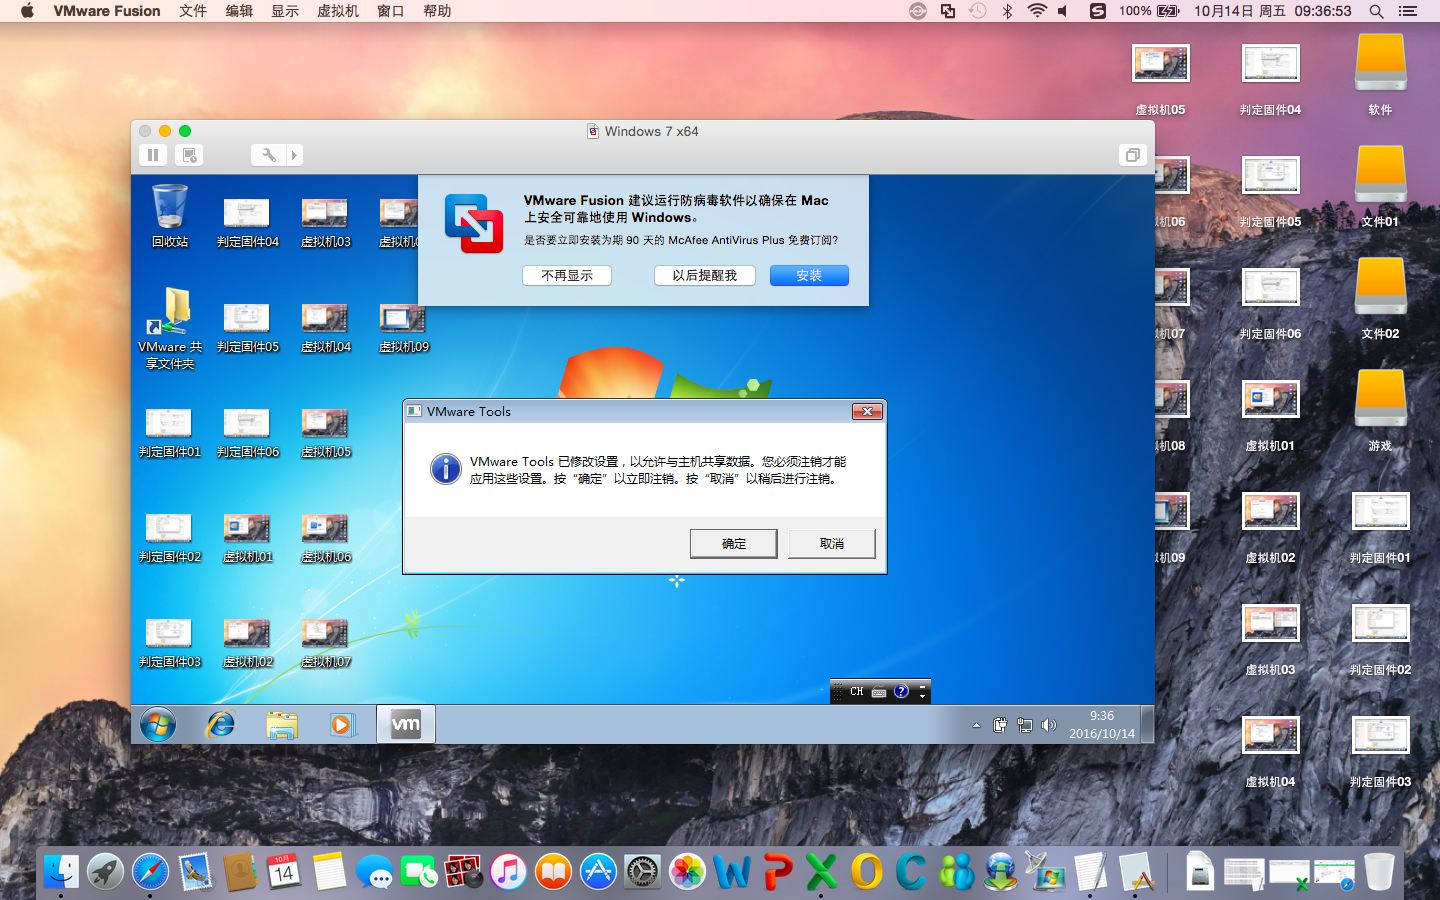Launch Internet Explorer from the Windows taskbar
This screenshot has width=1440, height=900.
coord(220,724)
